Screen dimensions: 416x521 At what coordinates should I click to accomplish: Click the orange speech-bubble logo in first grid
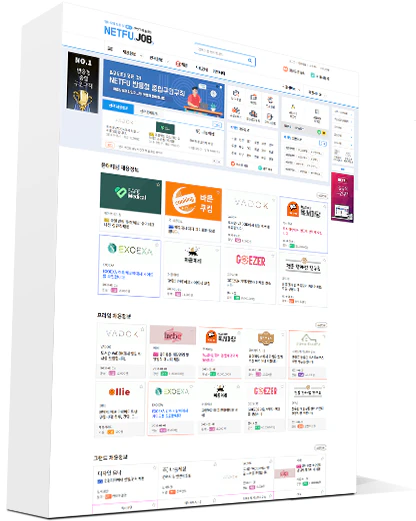click(x=292, y=209)
